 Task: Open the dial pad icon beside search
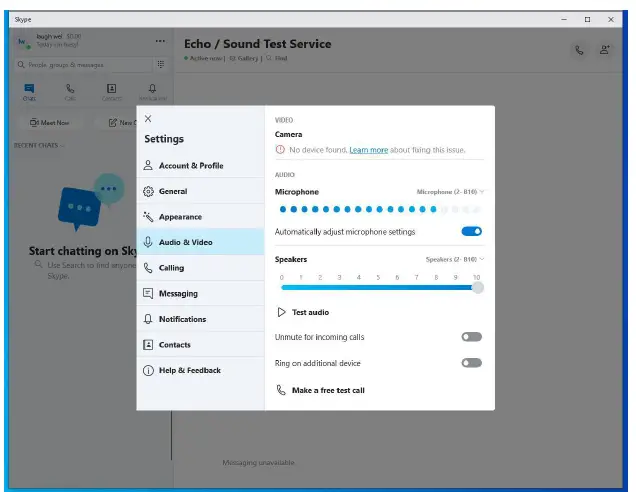point(161,64)
